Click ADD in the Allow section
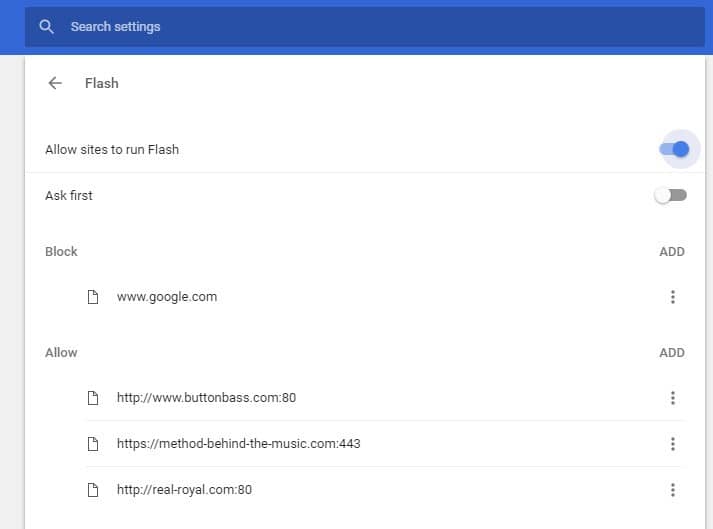Screen dimensions: 713x529 pos(672,353)
